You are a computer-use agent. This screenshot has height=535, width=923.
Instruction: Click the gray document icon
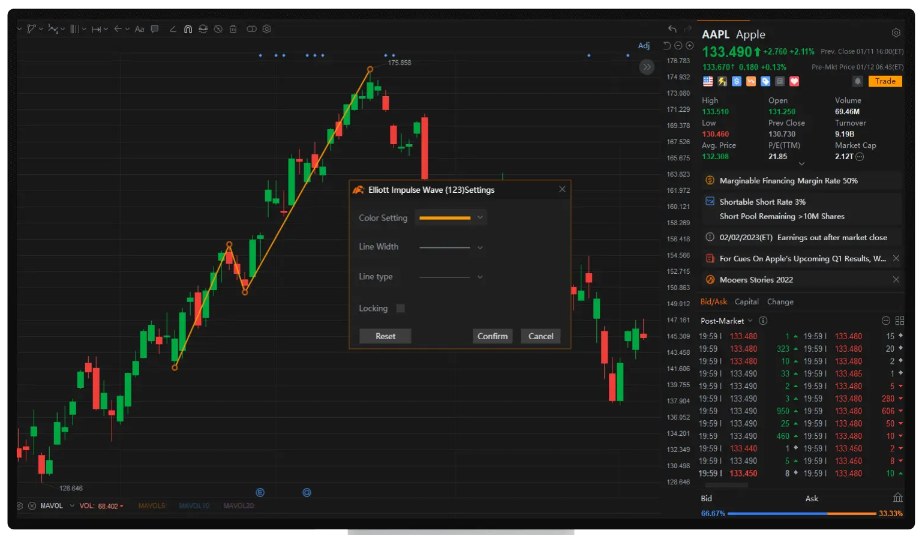(780, 81)
